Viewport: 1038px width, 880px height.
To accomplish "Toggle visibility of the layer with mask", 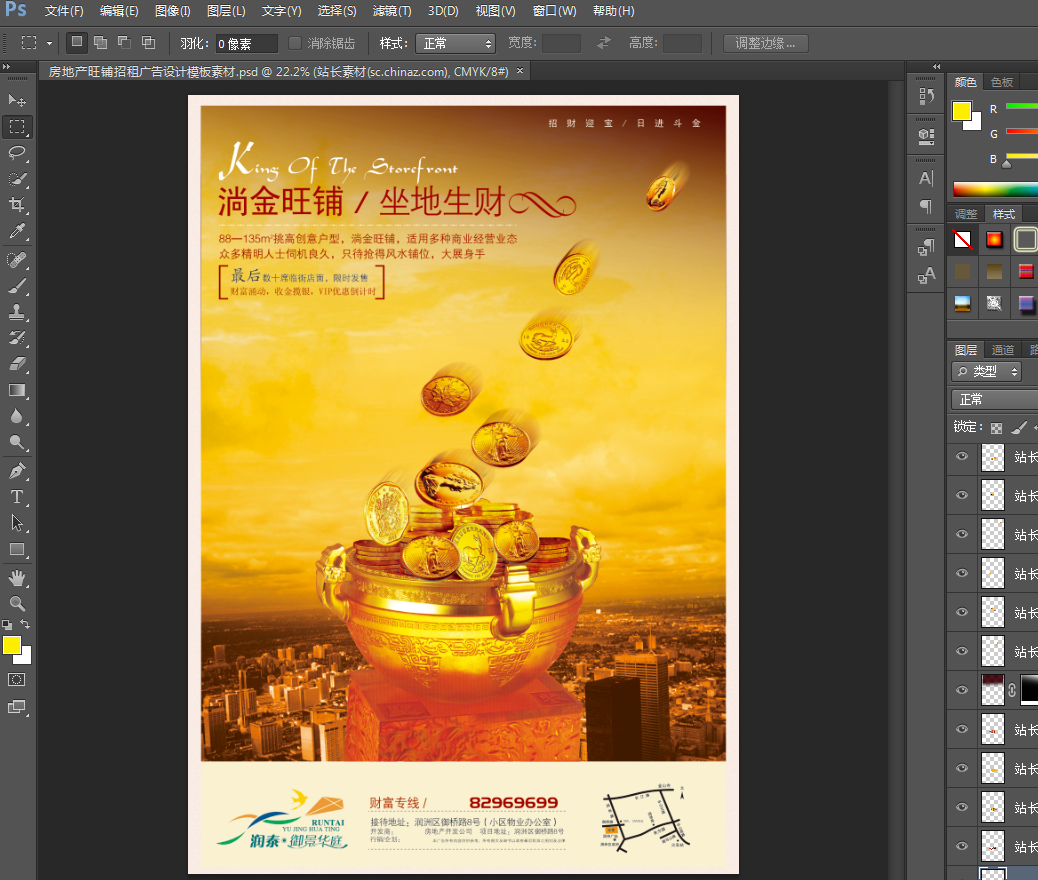I will click(x=962, y=690).
